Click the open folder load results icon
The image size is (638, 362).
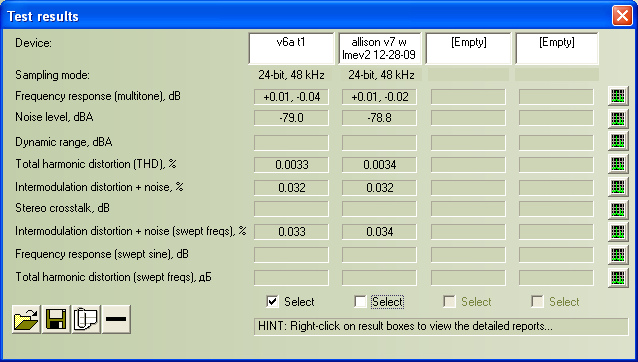pos(26,319)
